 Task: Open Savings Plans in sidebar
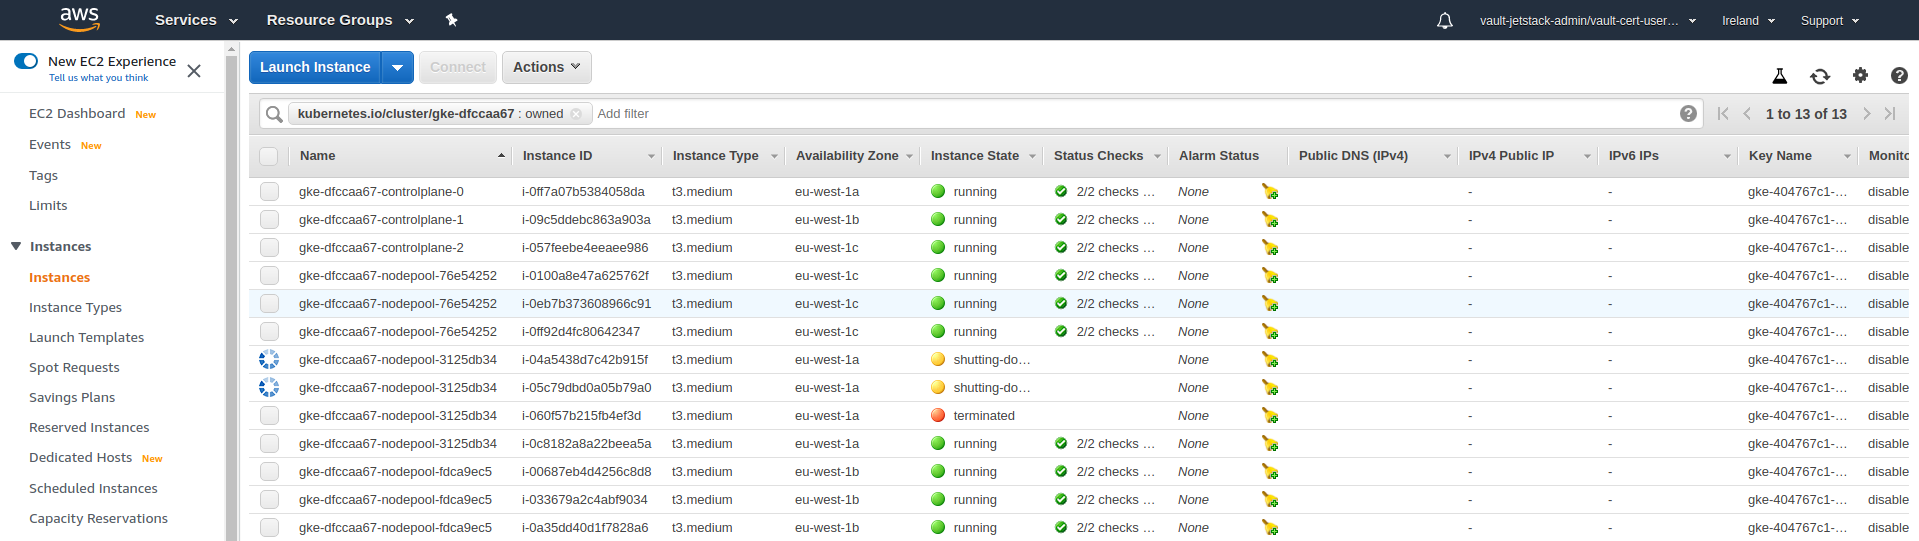click(x=72, y=397)
